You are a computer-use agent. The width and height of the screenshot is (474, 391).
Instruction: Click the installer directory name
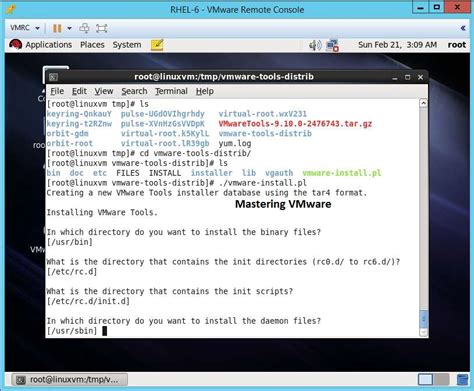[211, 173]
